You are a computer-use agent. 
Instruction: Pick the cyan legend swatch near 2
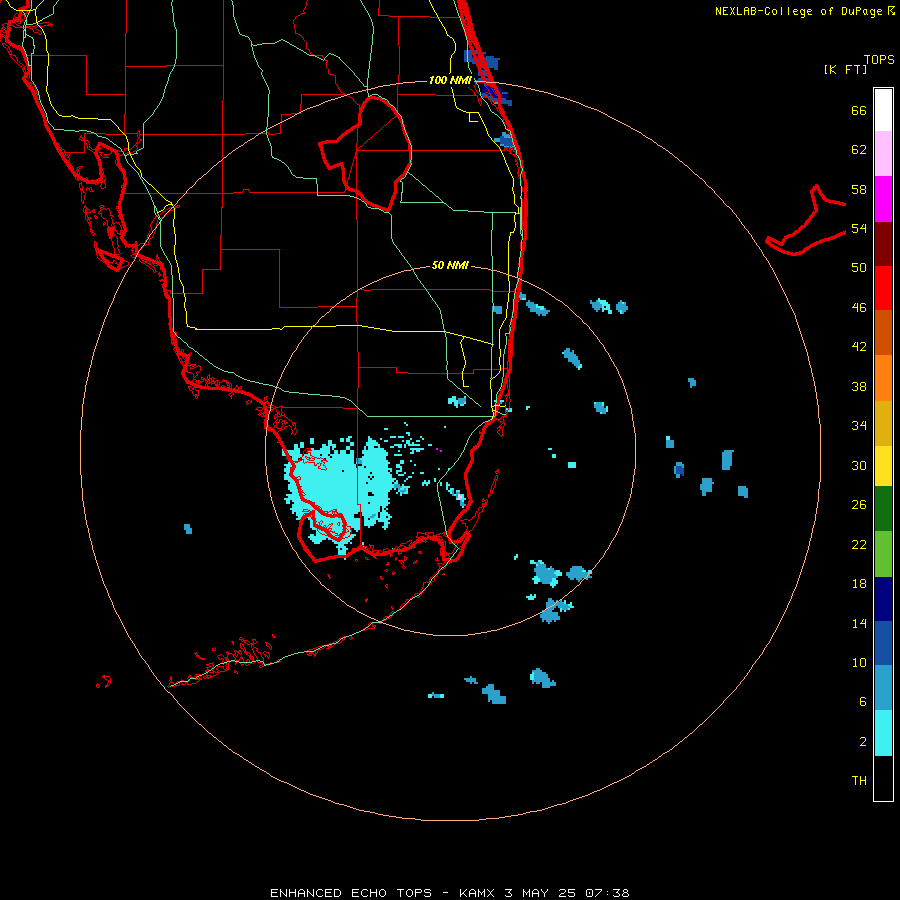point(883,733)
